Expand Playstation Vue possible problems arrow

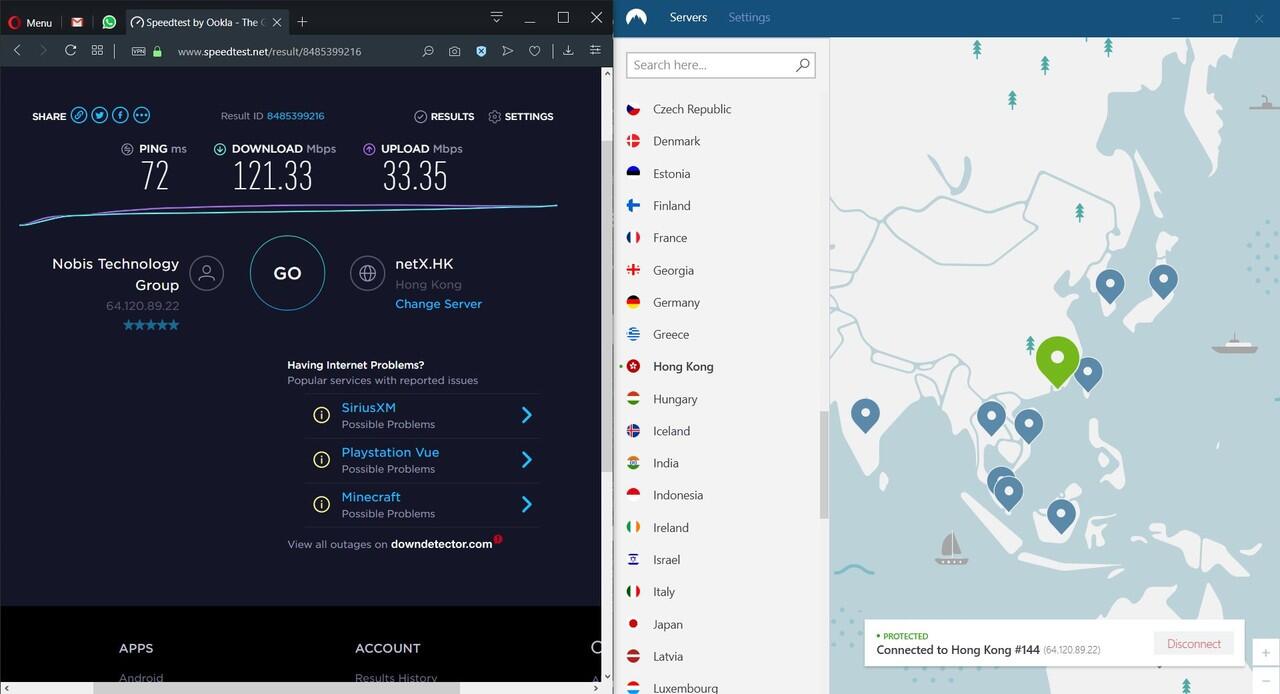[527, 460]
